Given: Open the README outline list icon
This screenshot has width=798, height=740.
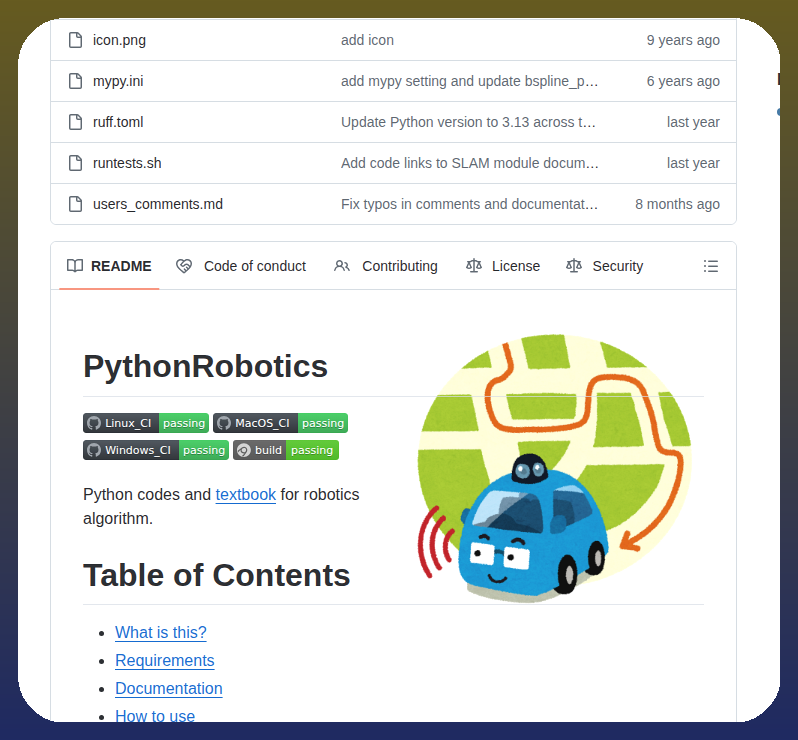Looking at the screenshot, I should pyautogui.click(x=711, y=266).
